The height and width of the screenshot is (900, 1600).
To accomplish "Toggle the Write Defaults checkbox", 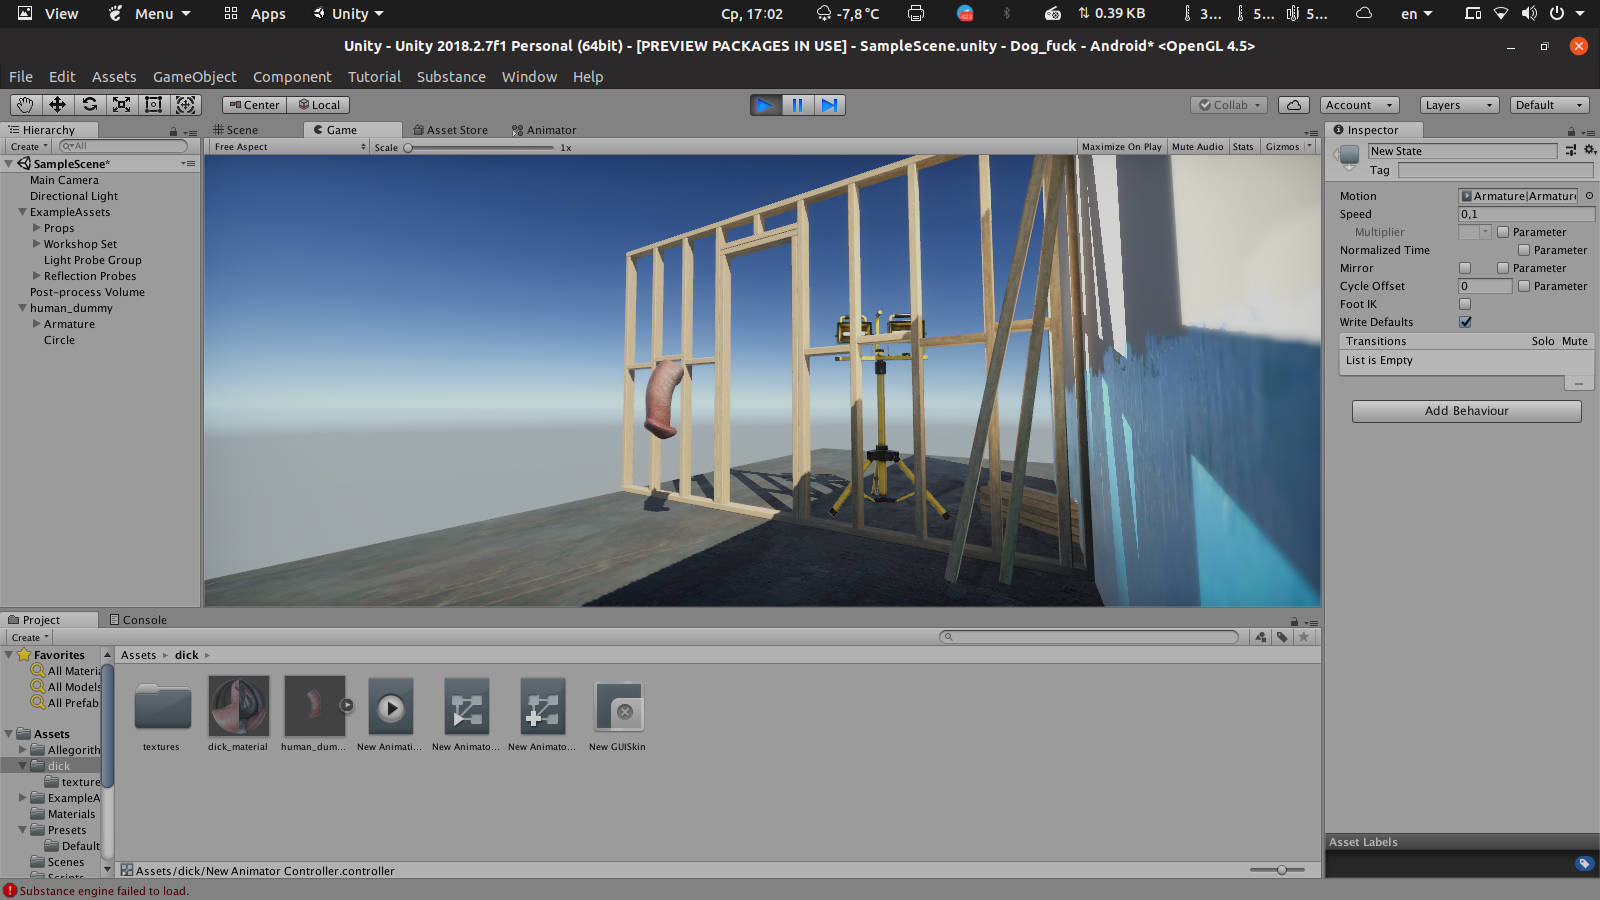I will 1465,322.
